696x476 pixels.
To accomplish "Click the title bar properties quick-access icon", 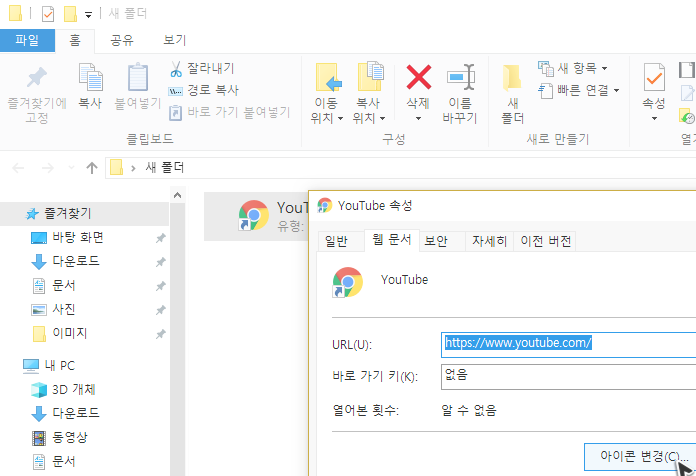I will click(x=48, y=14).
